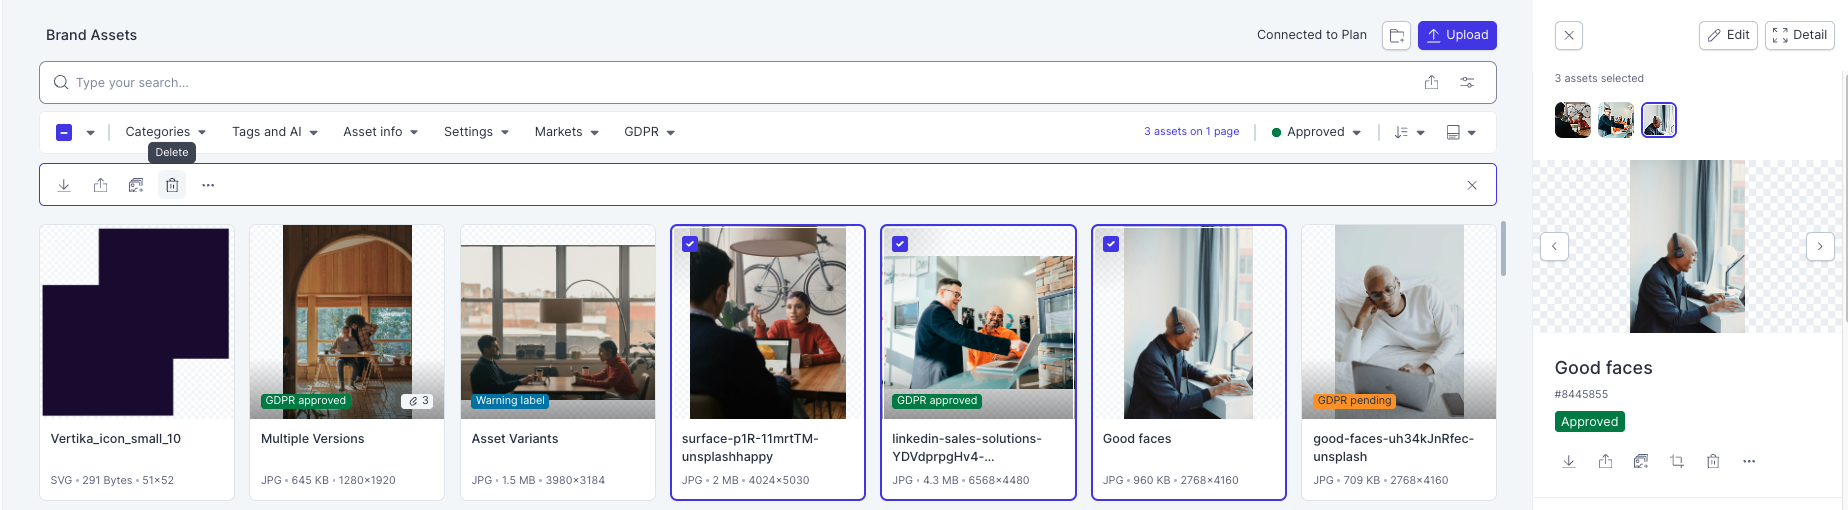Close the bulk action toolbar

1472,185
